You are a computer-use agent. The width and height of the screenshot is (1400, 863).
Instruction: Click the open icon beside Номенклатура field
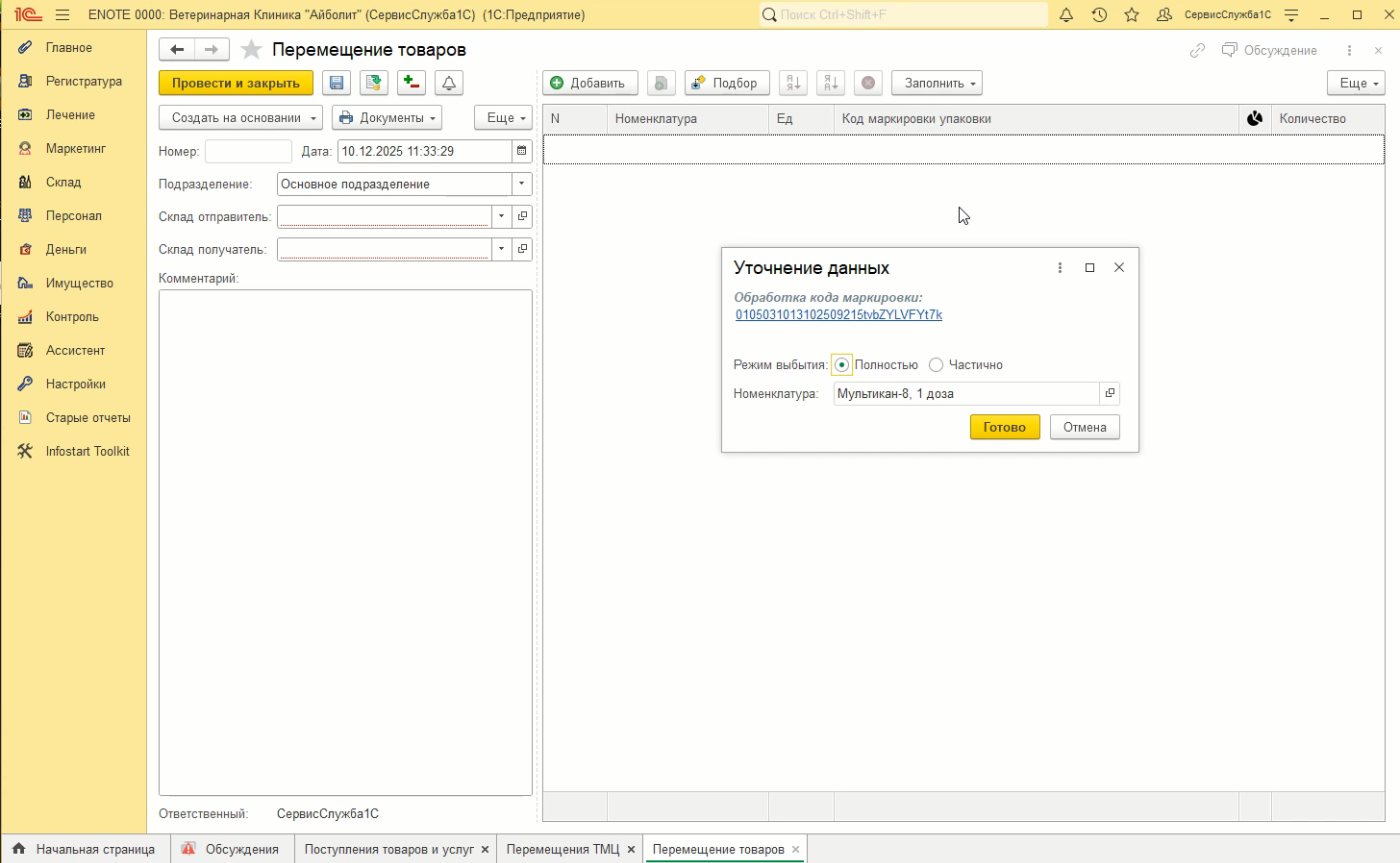click(1109, 394)
